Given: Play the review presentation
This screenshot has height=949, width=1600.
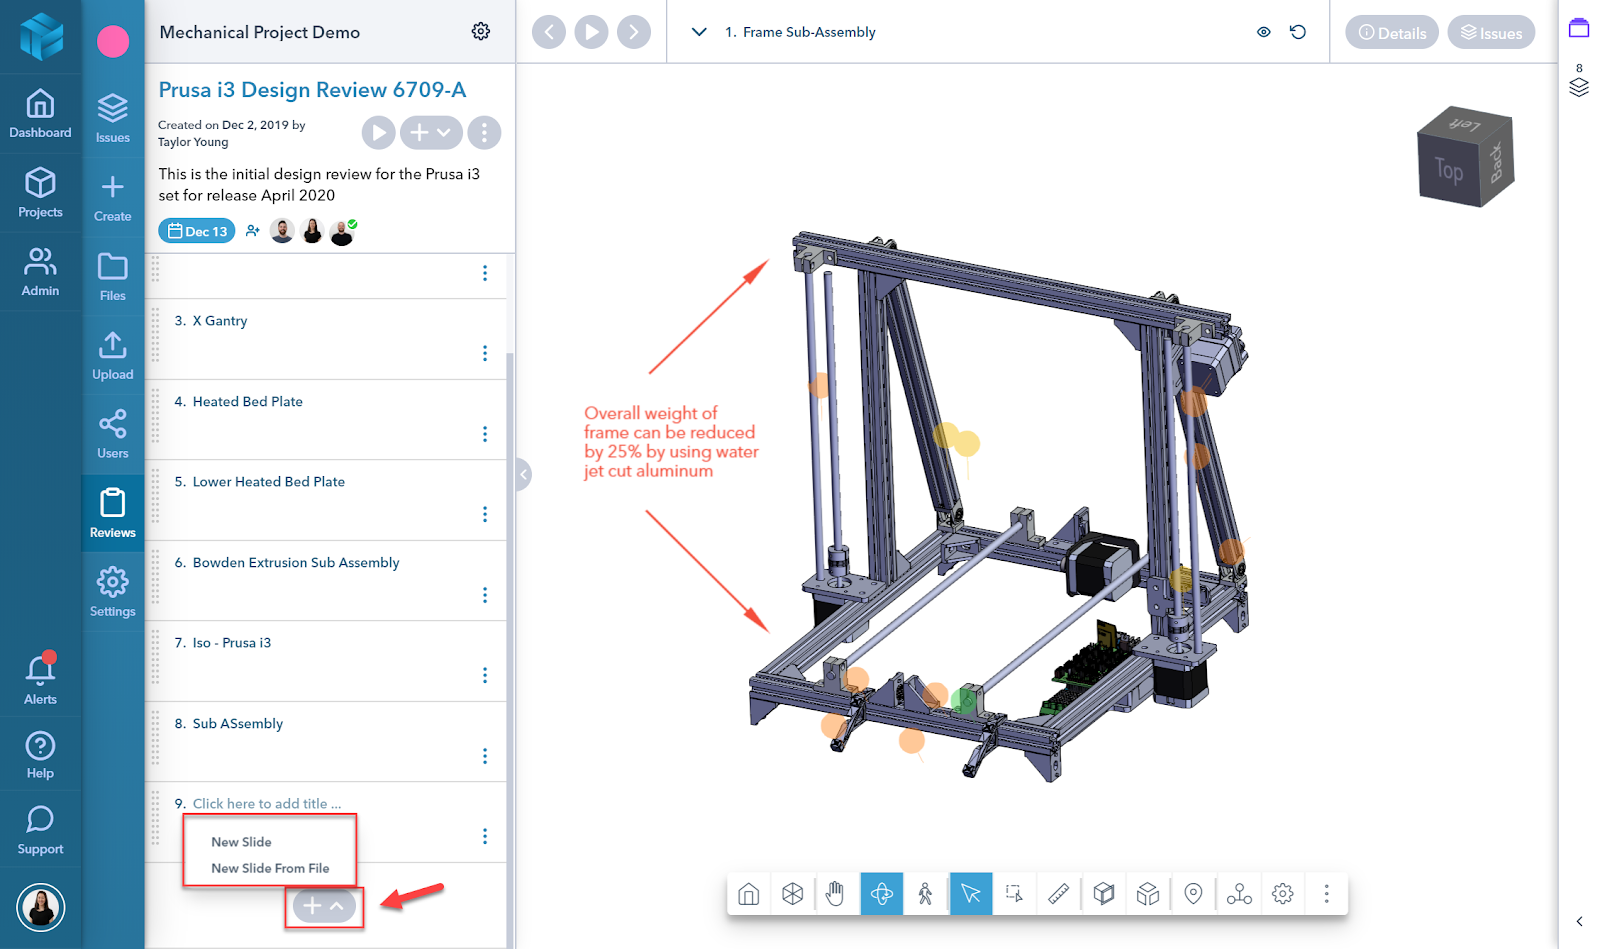Looking at the screenshot, I should coord(378,132).
